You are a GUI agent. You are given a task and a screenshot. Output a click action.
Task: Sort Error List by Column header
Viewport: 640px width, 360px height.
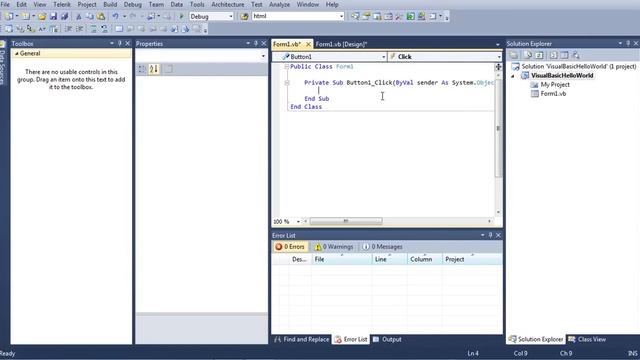[x=425, y=259]
